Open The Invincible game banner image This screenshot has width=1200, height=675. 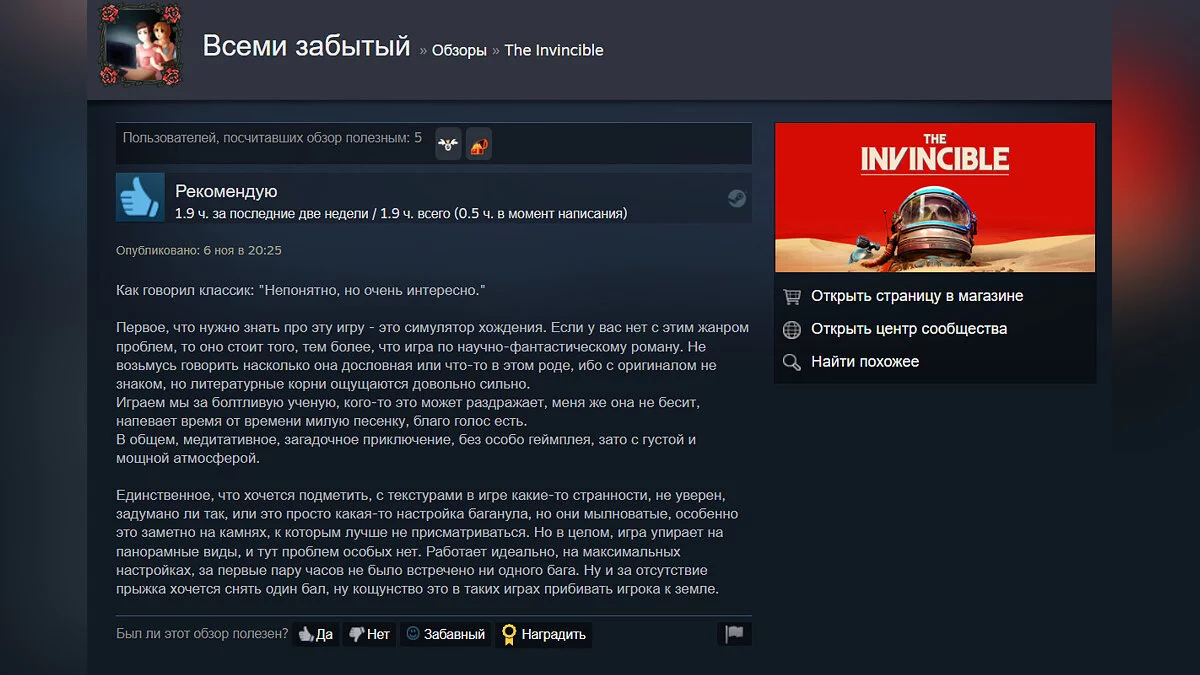click(935, 197)
